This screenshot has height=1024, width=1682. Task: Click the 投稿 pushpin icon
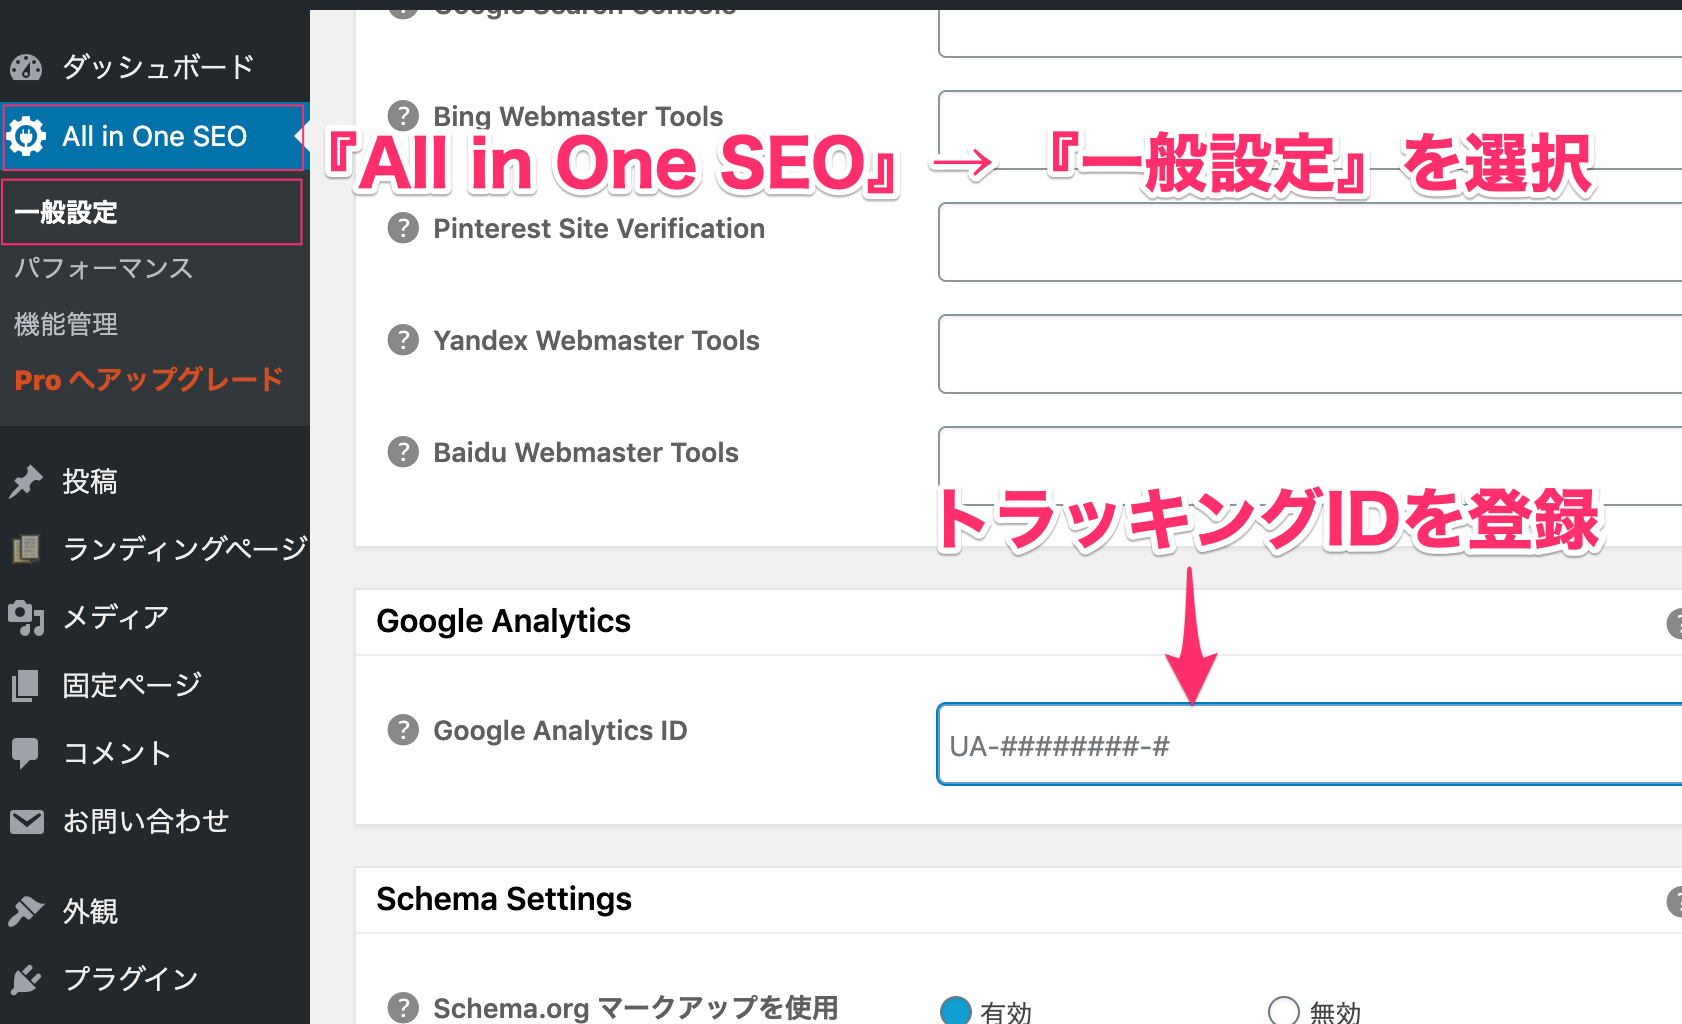[26, 482]
